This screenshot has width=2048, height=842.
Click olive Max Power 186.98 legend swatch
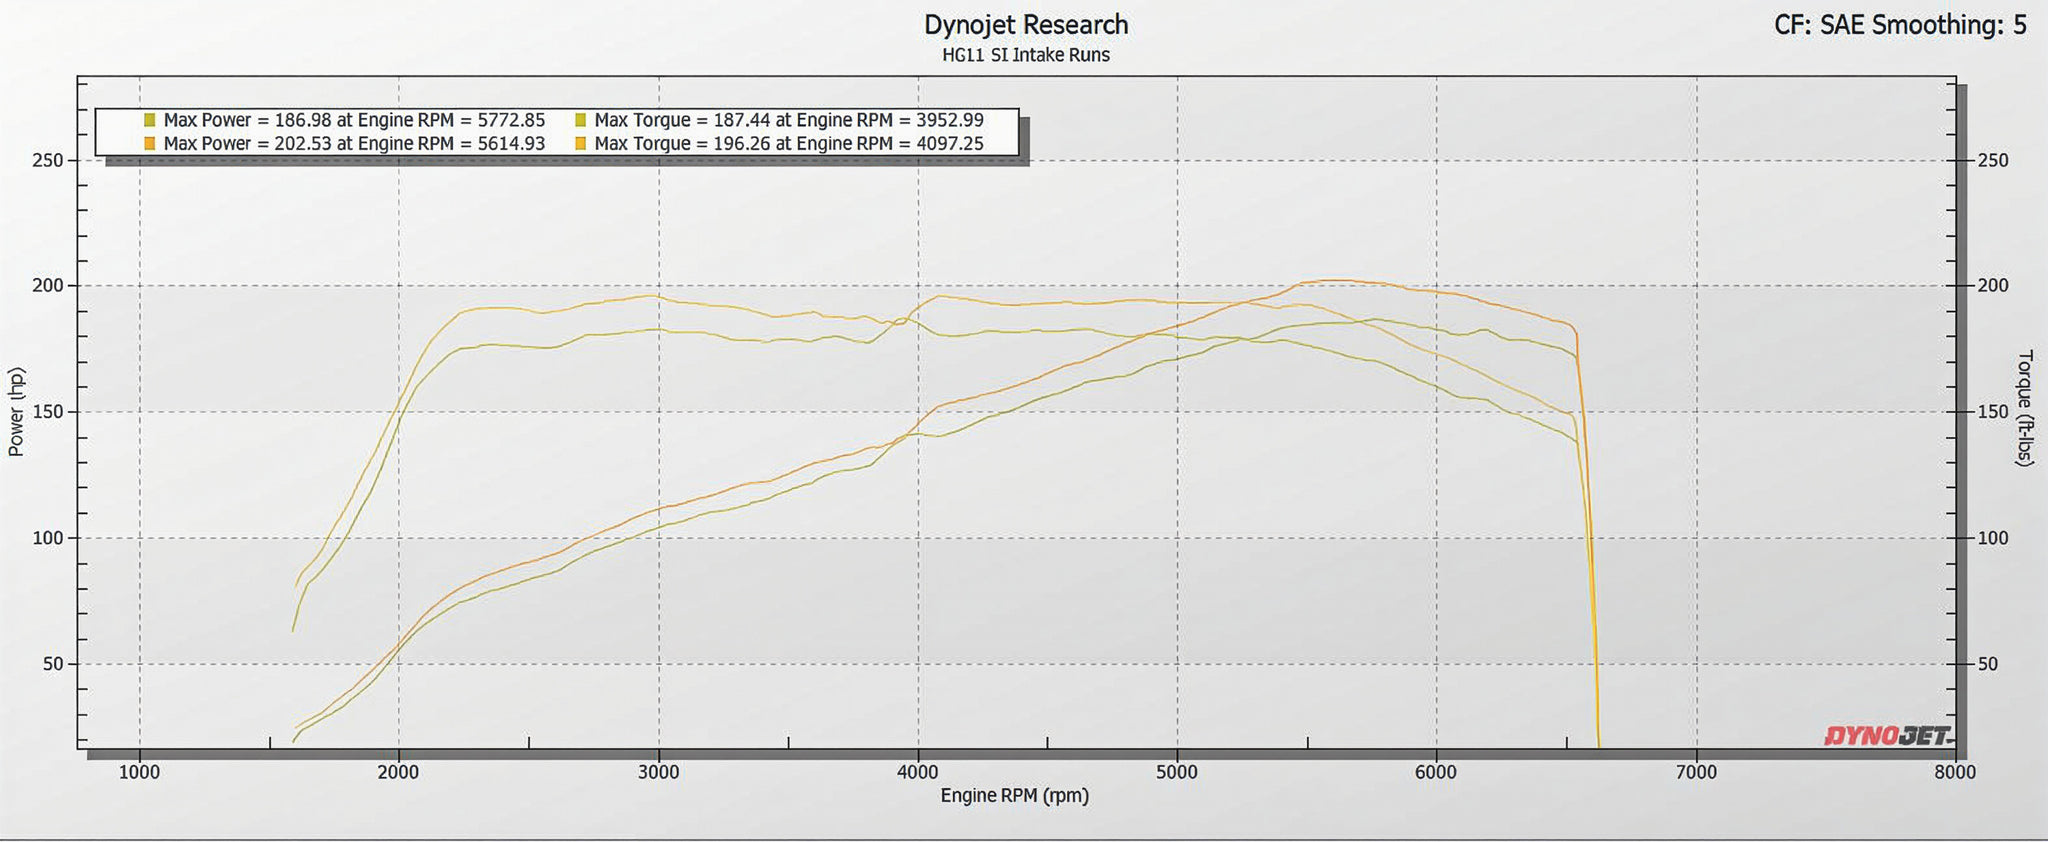149,120
